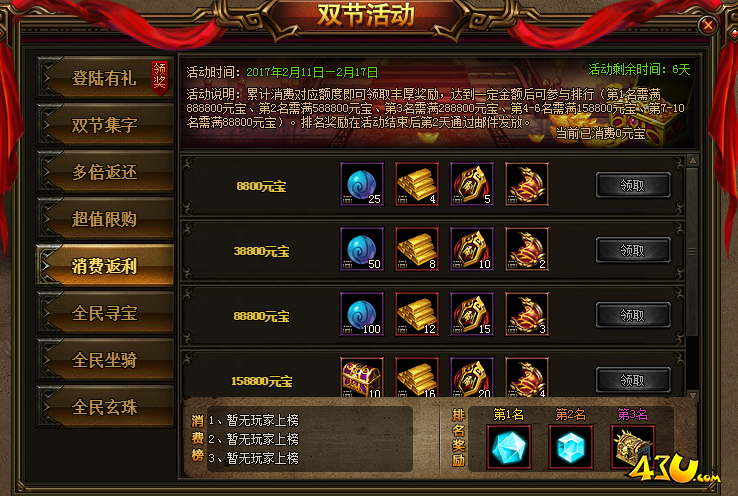This screenshot has width=738, height=496.
Task: View the 第1名 crystal ranking reward
Action: click(x=509, y=447)
